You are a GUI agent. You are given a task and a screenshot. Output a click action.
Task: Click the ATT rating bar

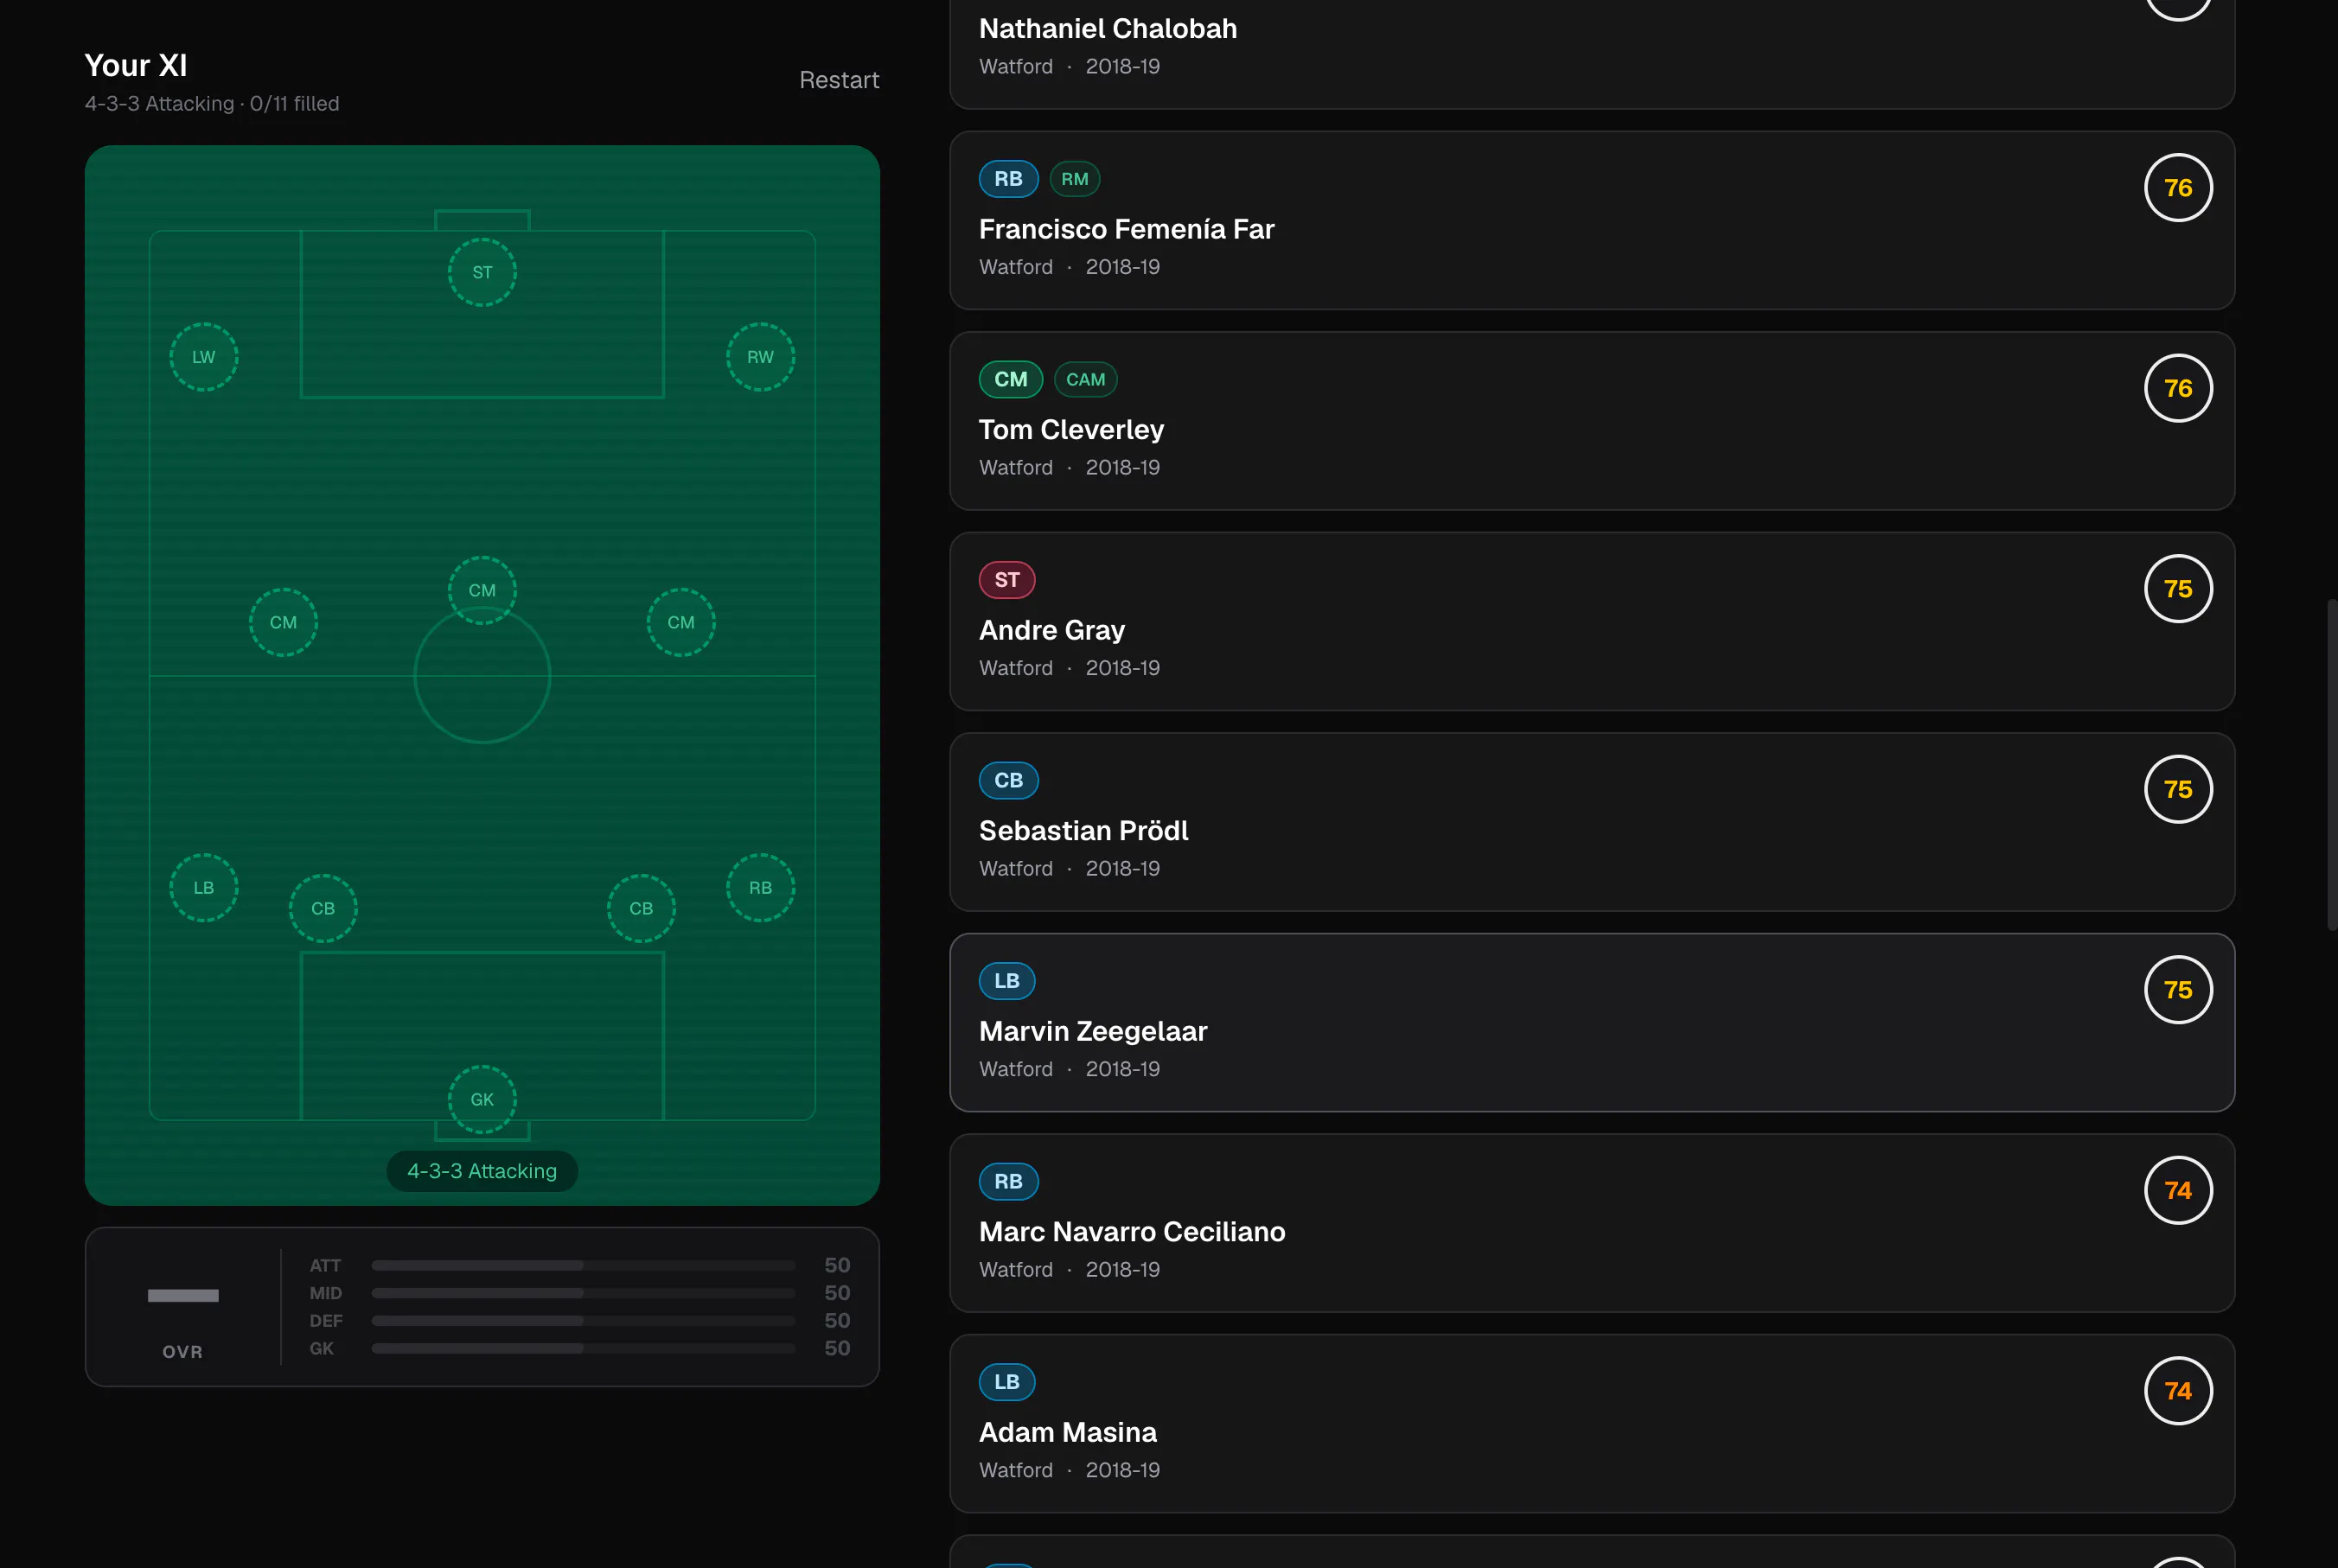pyautogui.click(x=583, y=1265)
